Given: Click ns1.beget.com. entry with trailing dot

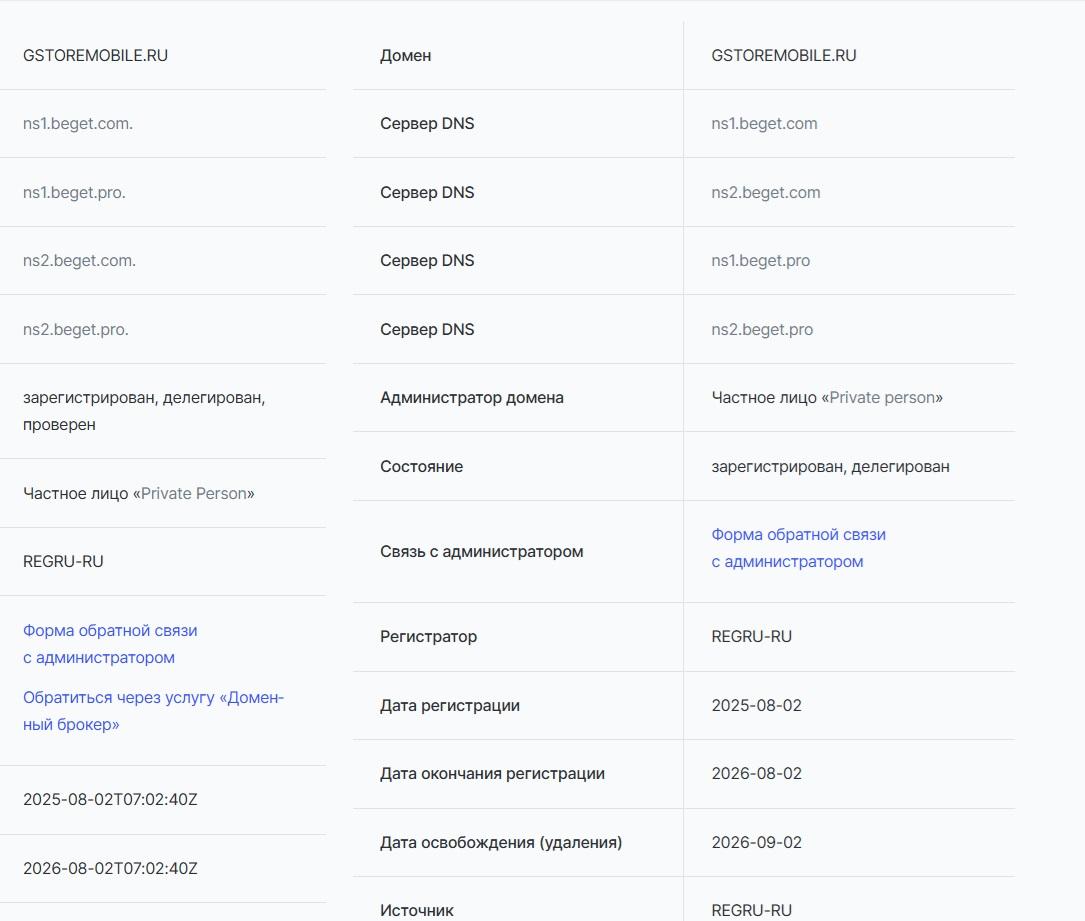Looking at the screenshot, I should (78, 124).
